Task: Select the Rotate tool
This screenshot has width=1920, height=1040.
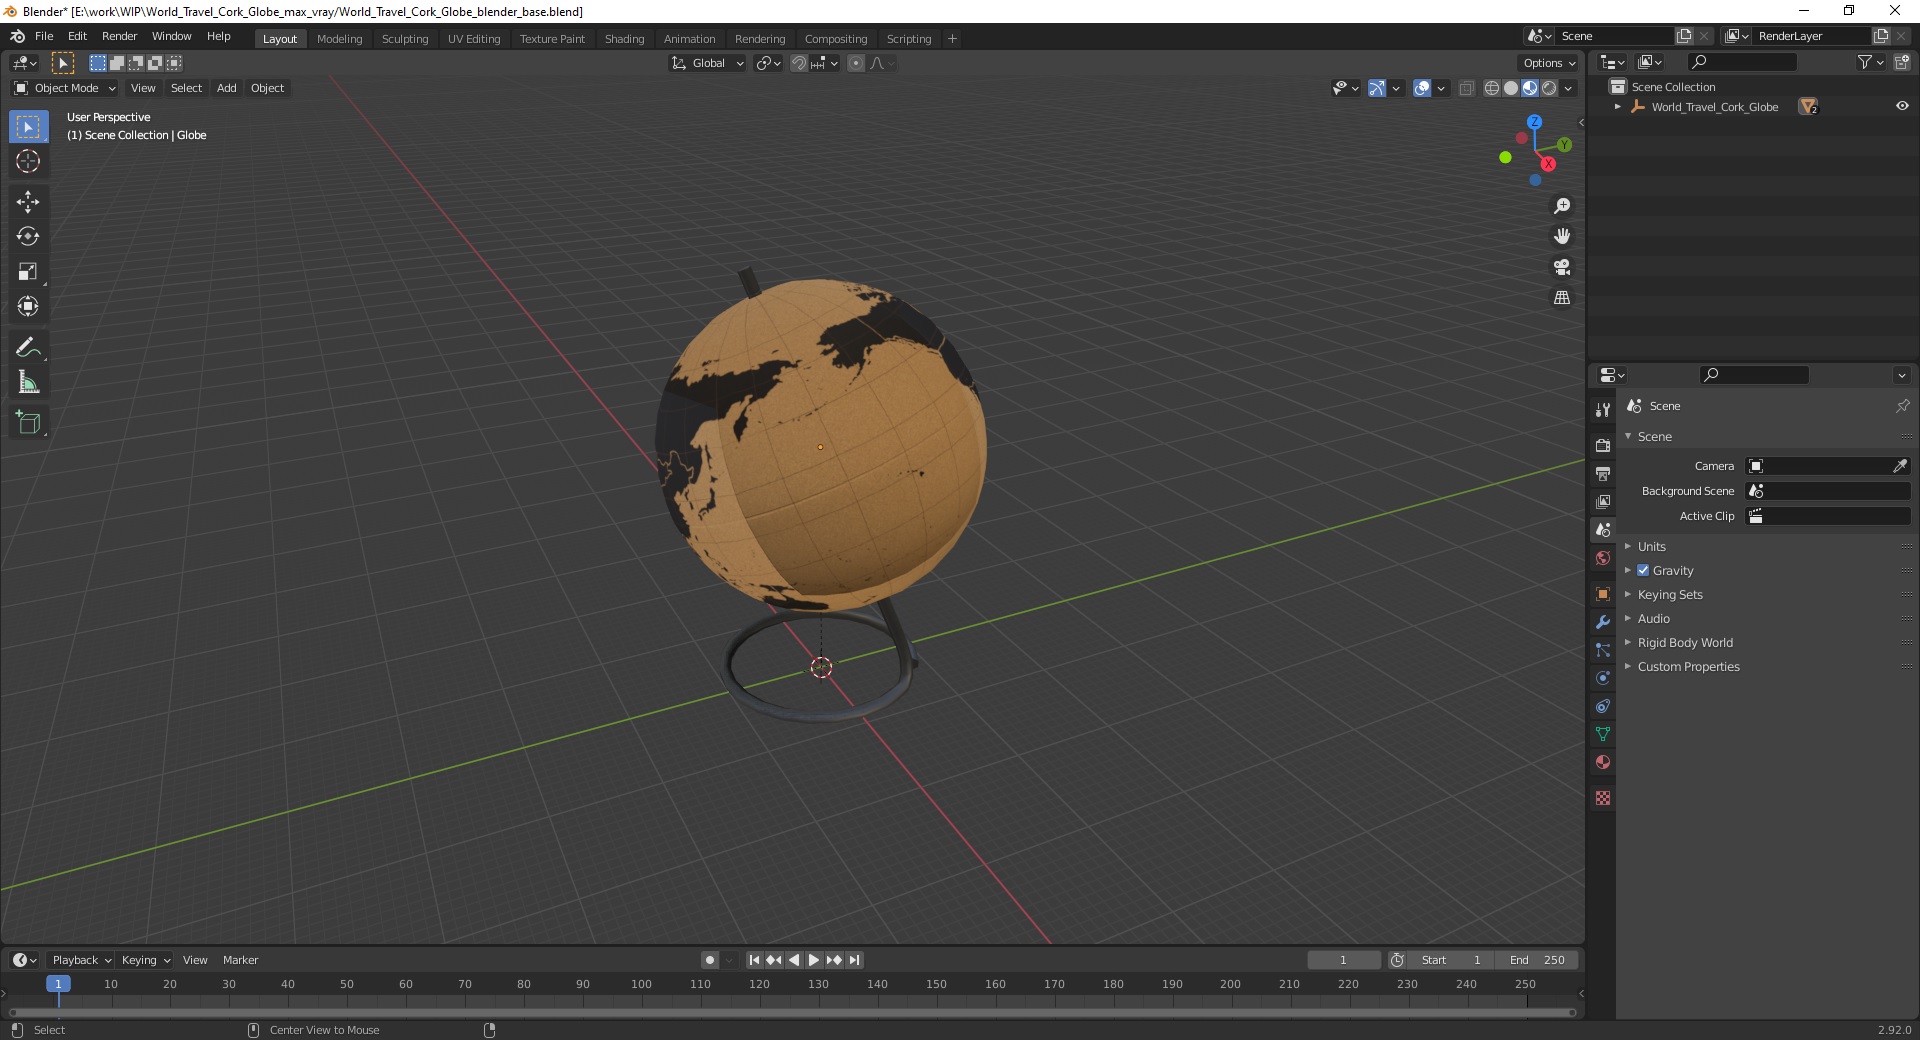Action: pyautogui.click(x=28, y=237)
